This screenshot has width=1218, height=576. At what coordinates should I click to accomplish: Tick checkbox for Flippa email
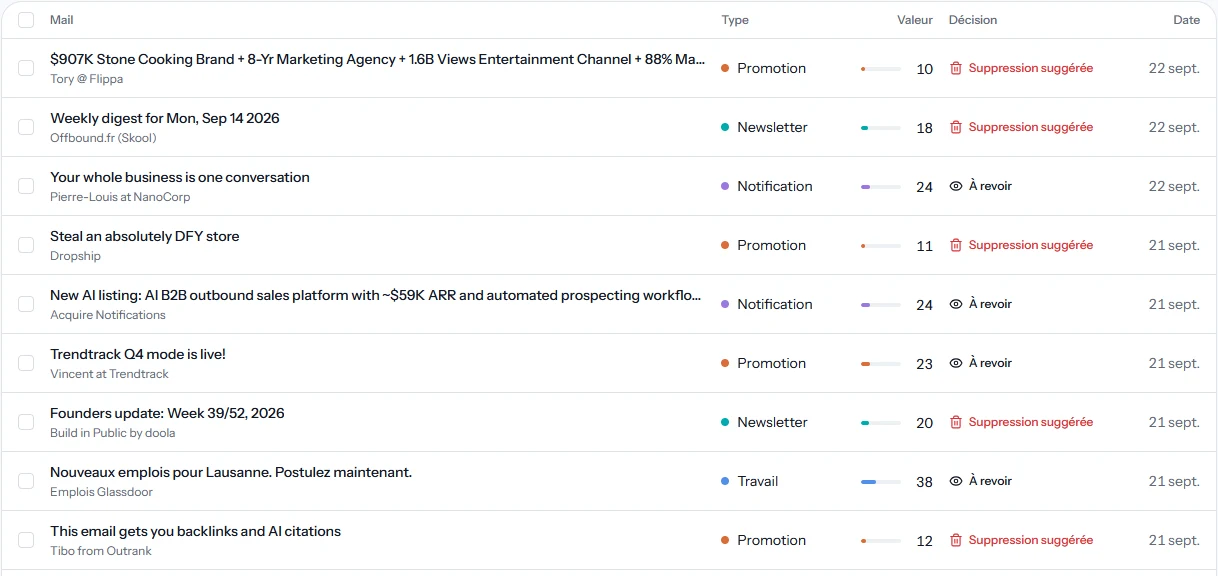point(26,68)
